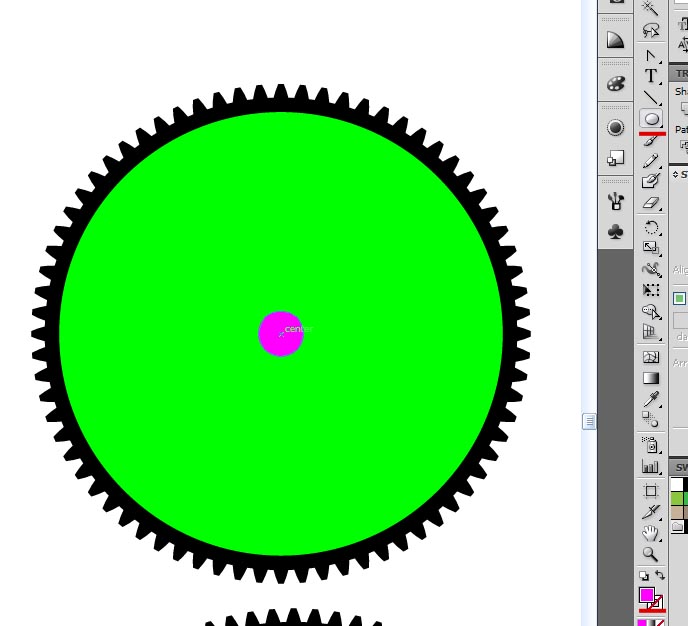The width and height of the screenshot is (688, 626).
Task: Select the Hand tool
Action: click(650, 533)
